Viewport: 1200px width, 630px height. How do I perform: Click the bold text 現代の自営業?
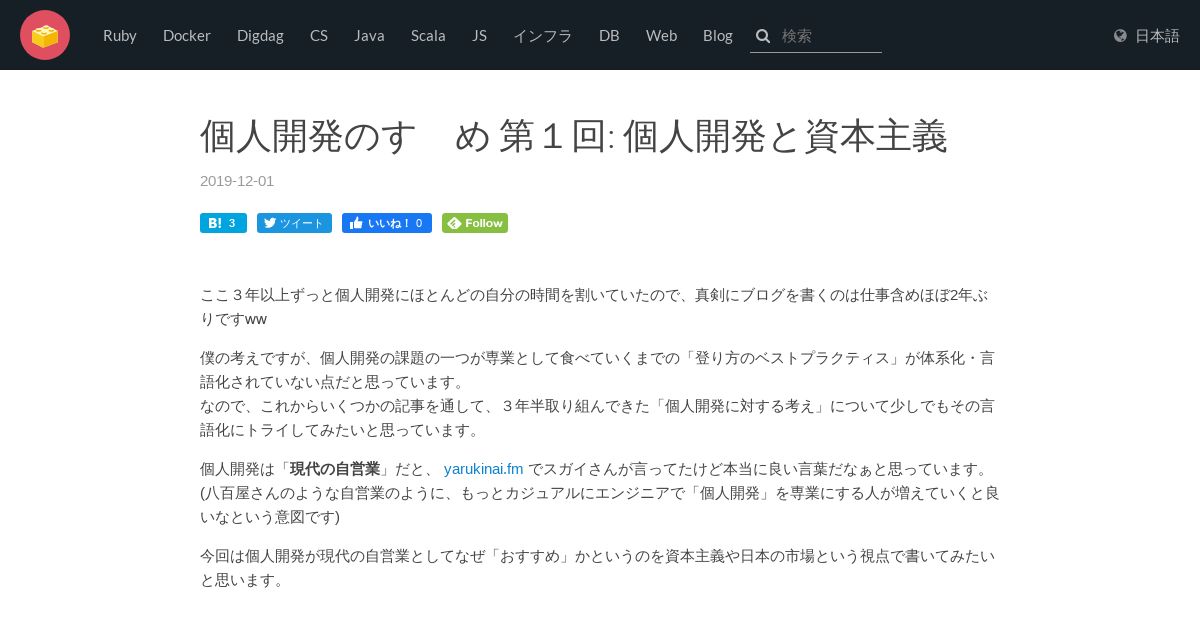[335, 468]
